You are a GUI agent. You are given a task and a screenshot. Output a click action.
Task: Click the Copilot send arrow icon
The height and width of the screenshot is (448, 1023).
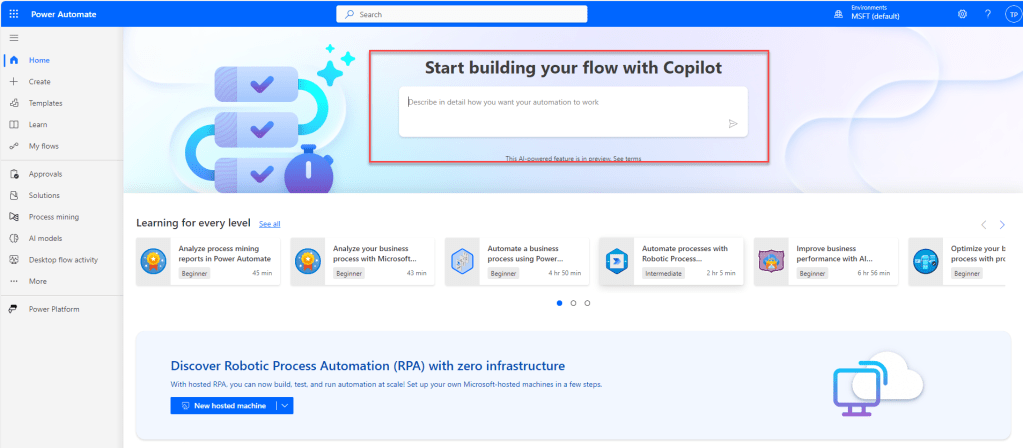732,124
